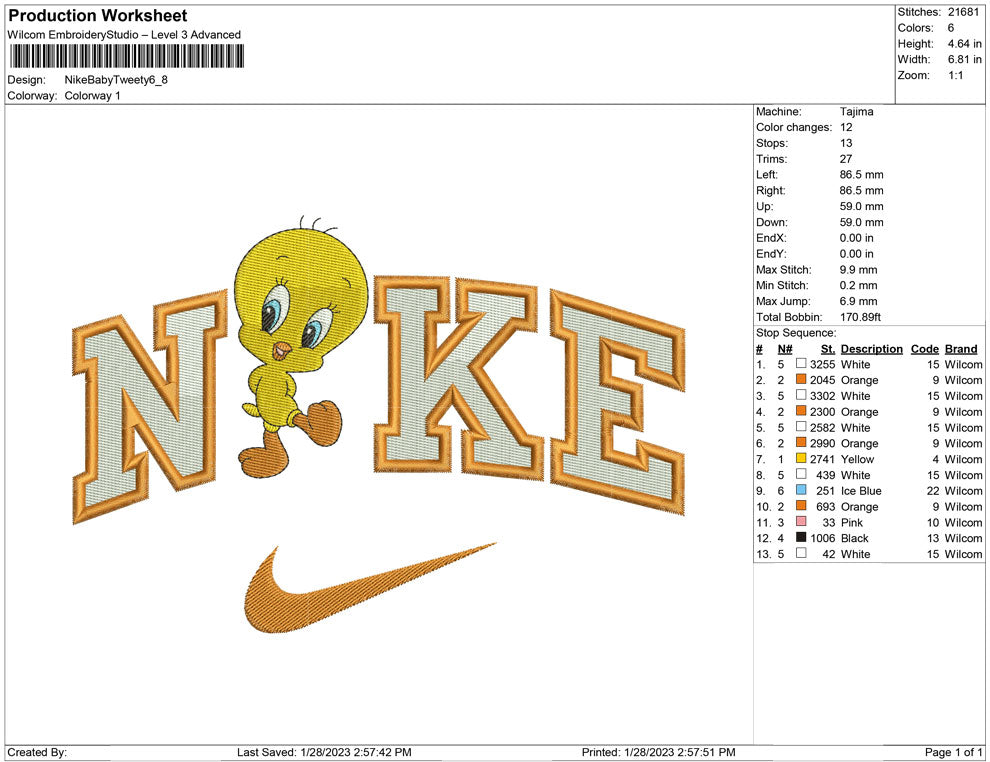
Task: Click the 'Code' column header
Action: pyautogui.click(x=924, y=348)
